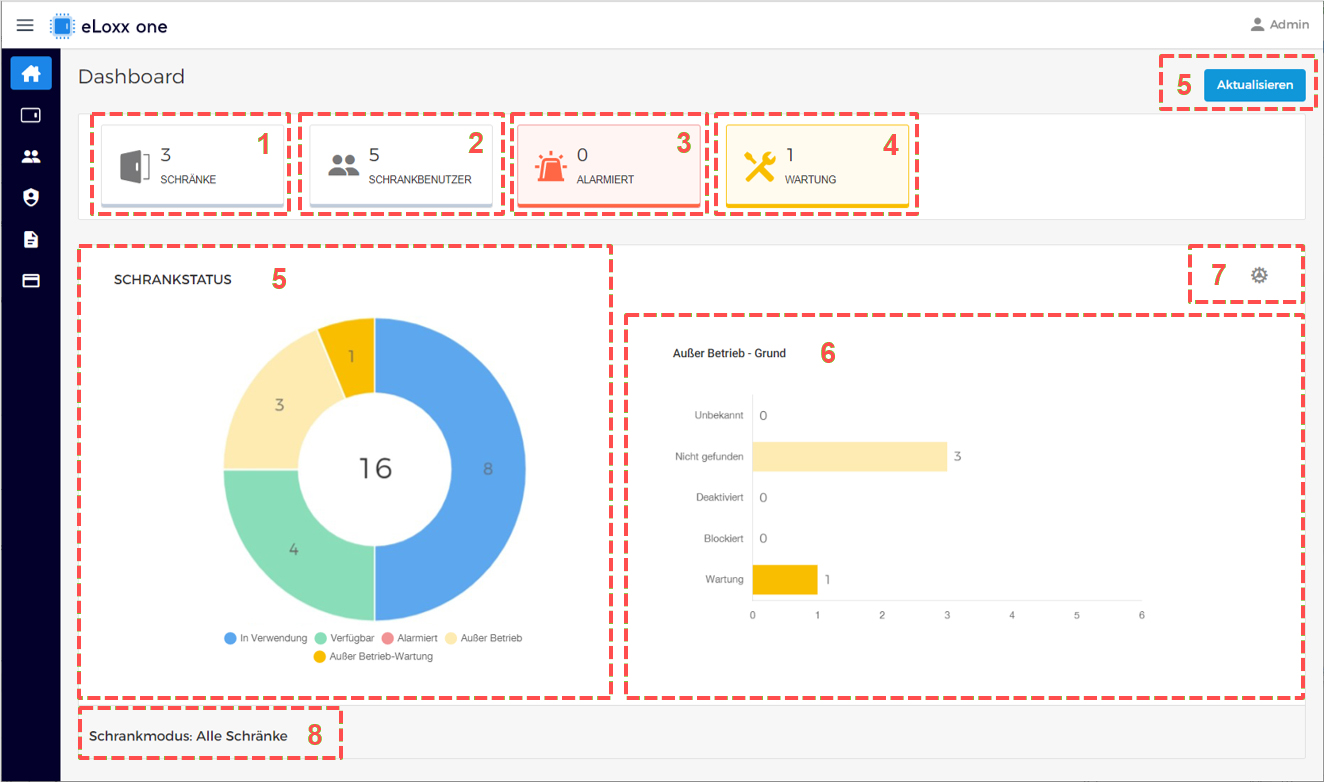This screenshot has width=1324, height=782.
Task: Toggle 'Alarmiert' legend entry in chart
Action: [412, 638]
